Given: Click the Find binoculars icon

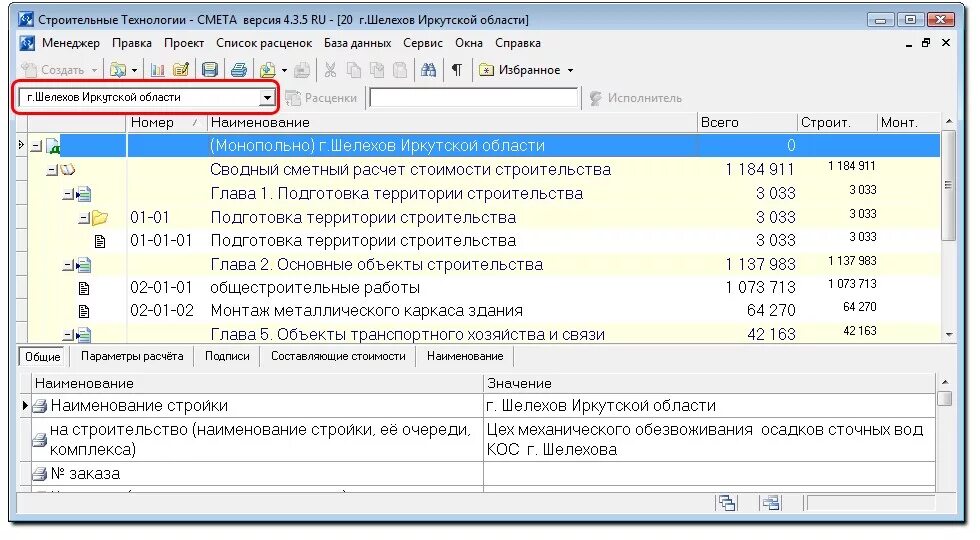Looking at the screenshot, I should pyautogui.click(x=428, y=70).
